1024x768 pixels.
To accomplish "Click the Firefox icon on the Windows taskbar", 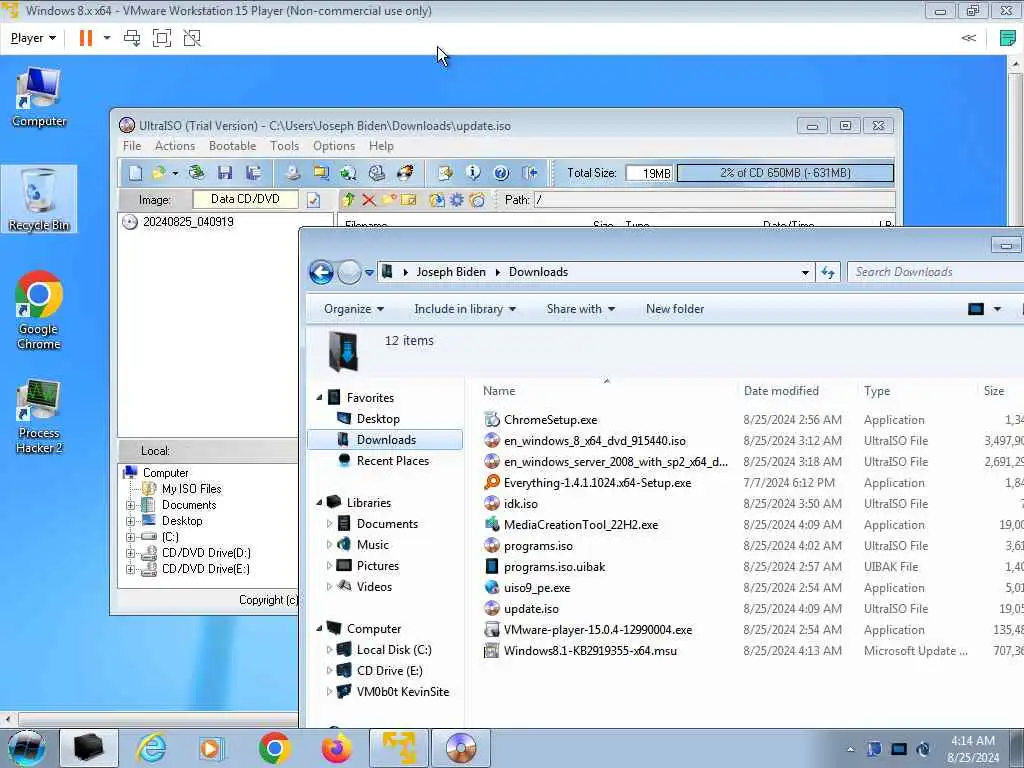I will (336, 748).
